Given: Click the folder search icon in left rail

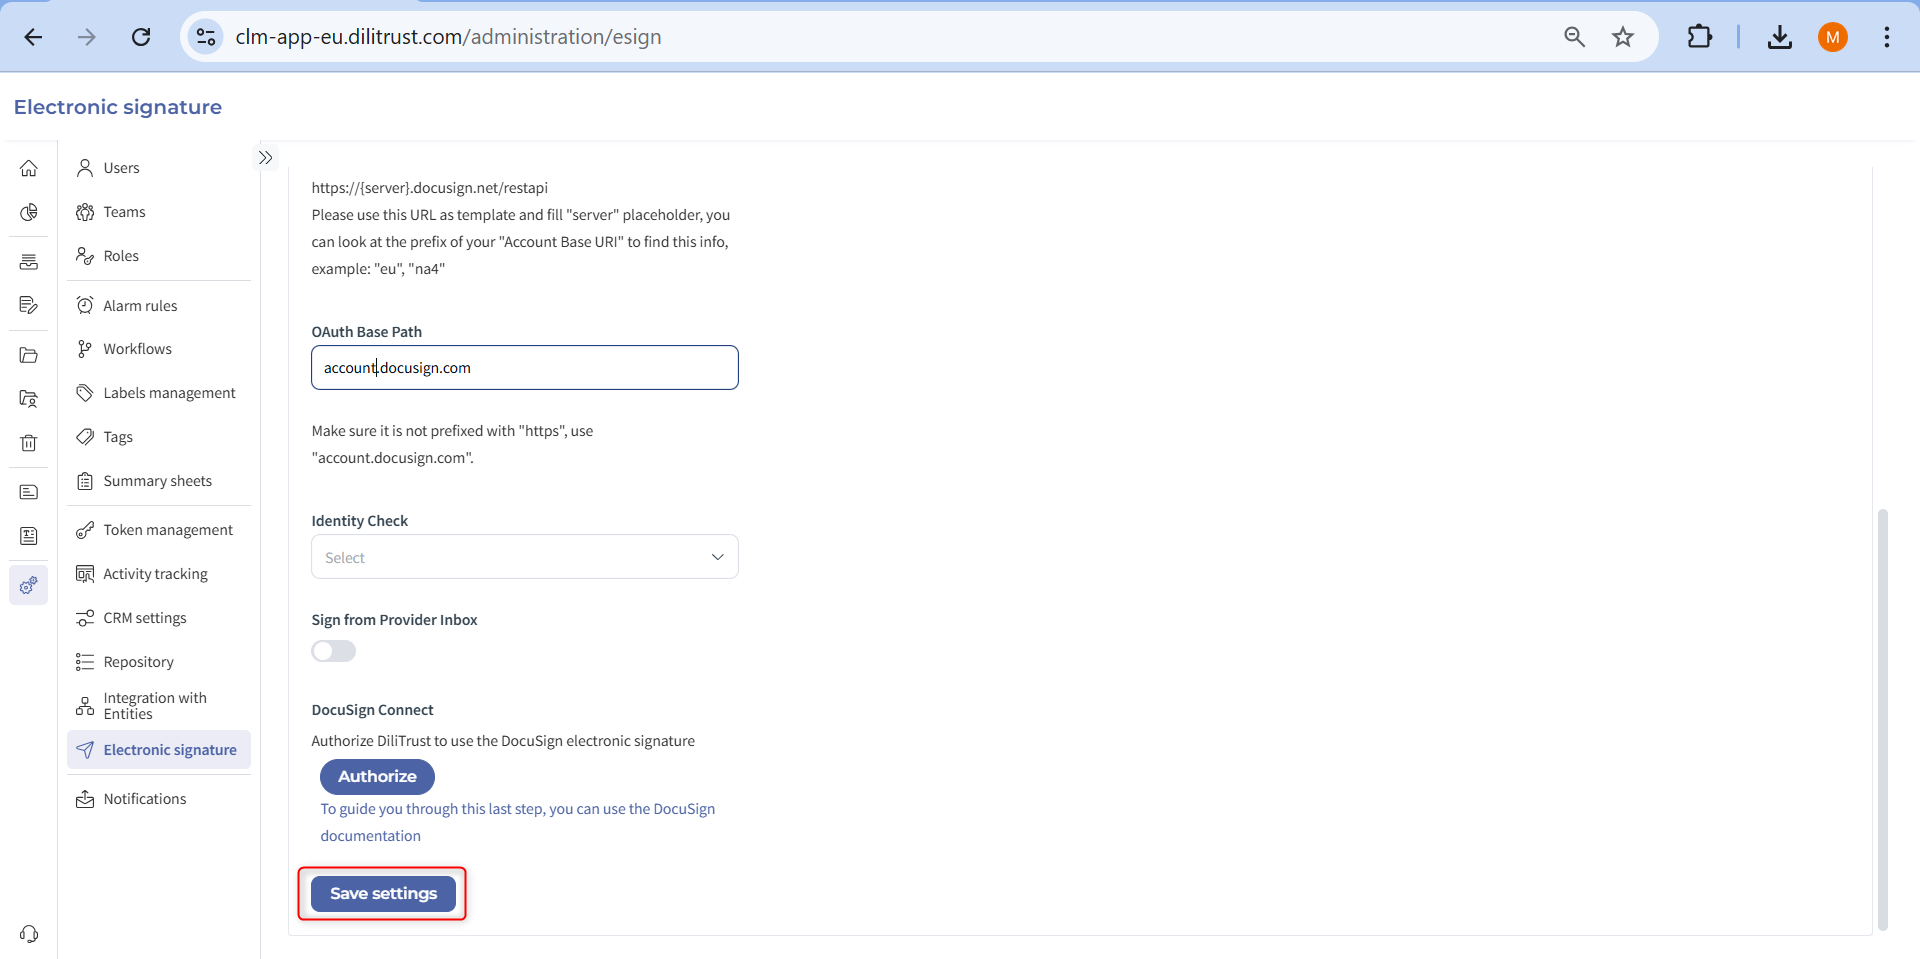Looking at the screenshot, I should click(x=29, y=399).
